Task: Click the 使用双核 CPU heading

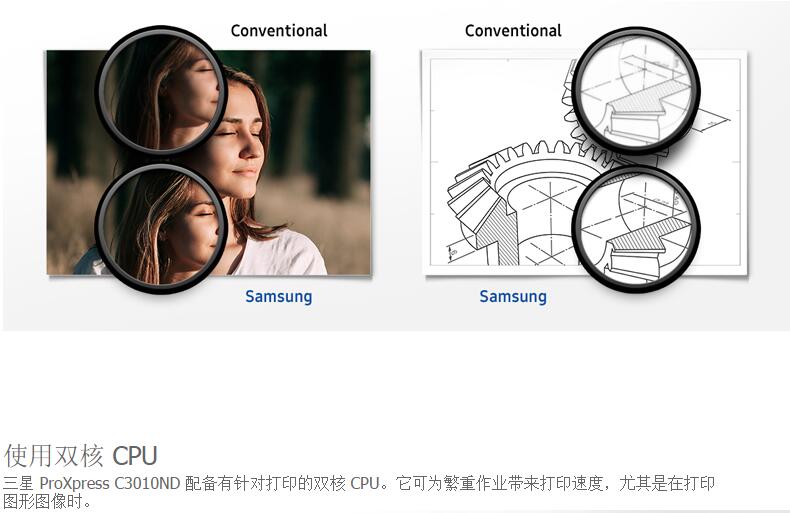Action: [81, 456]
